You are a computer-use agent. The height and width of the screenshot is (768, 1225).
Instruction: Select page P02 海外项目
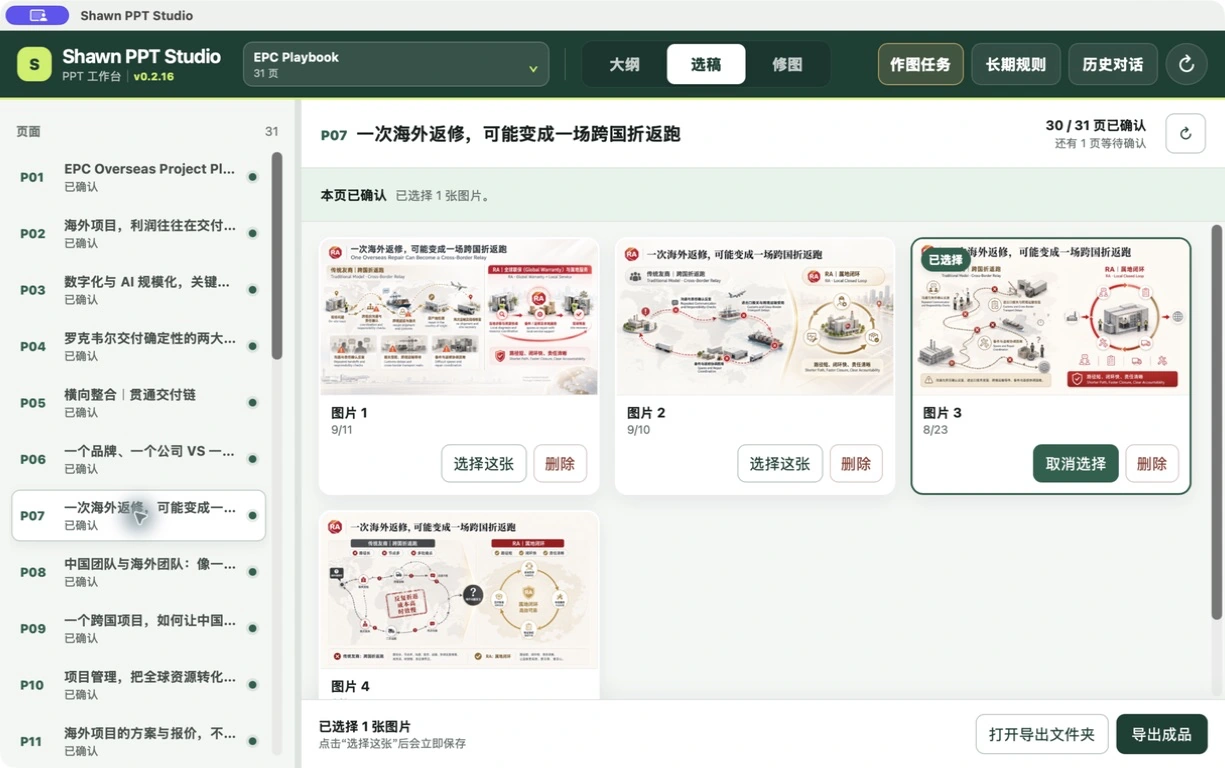click(138, 233)
